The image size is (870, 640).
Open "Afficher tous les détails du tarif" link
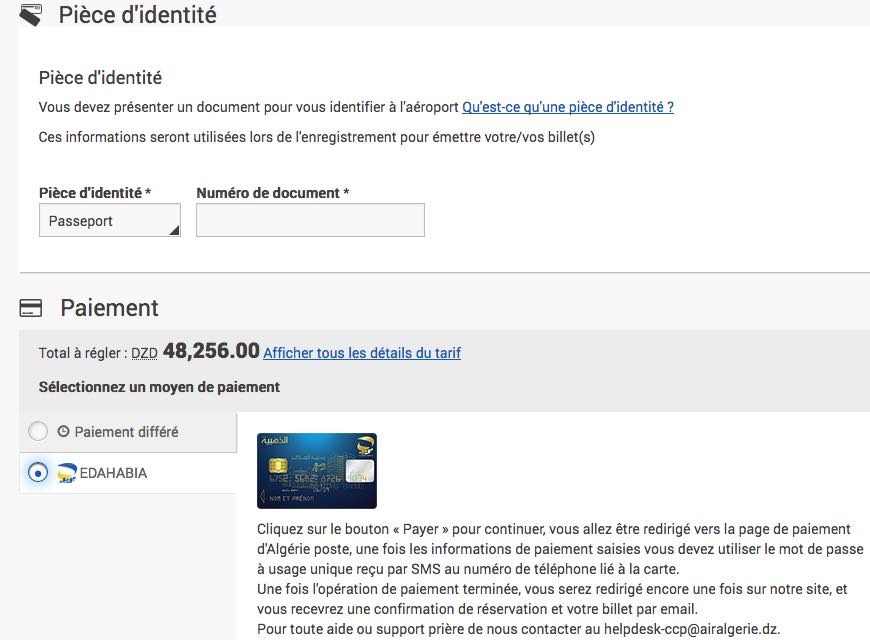pyautogui.click(x=362, y=352)
